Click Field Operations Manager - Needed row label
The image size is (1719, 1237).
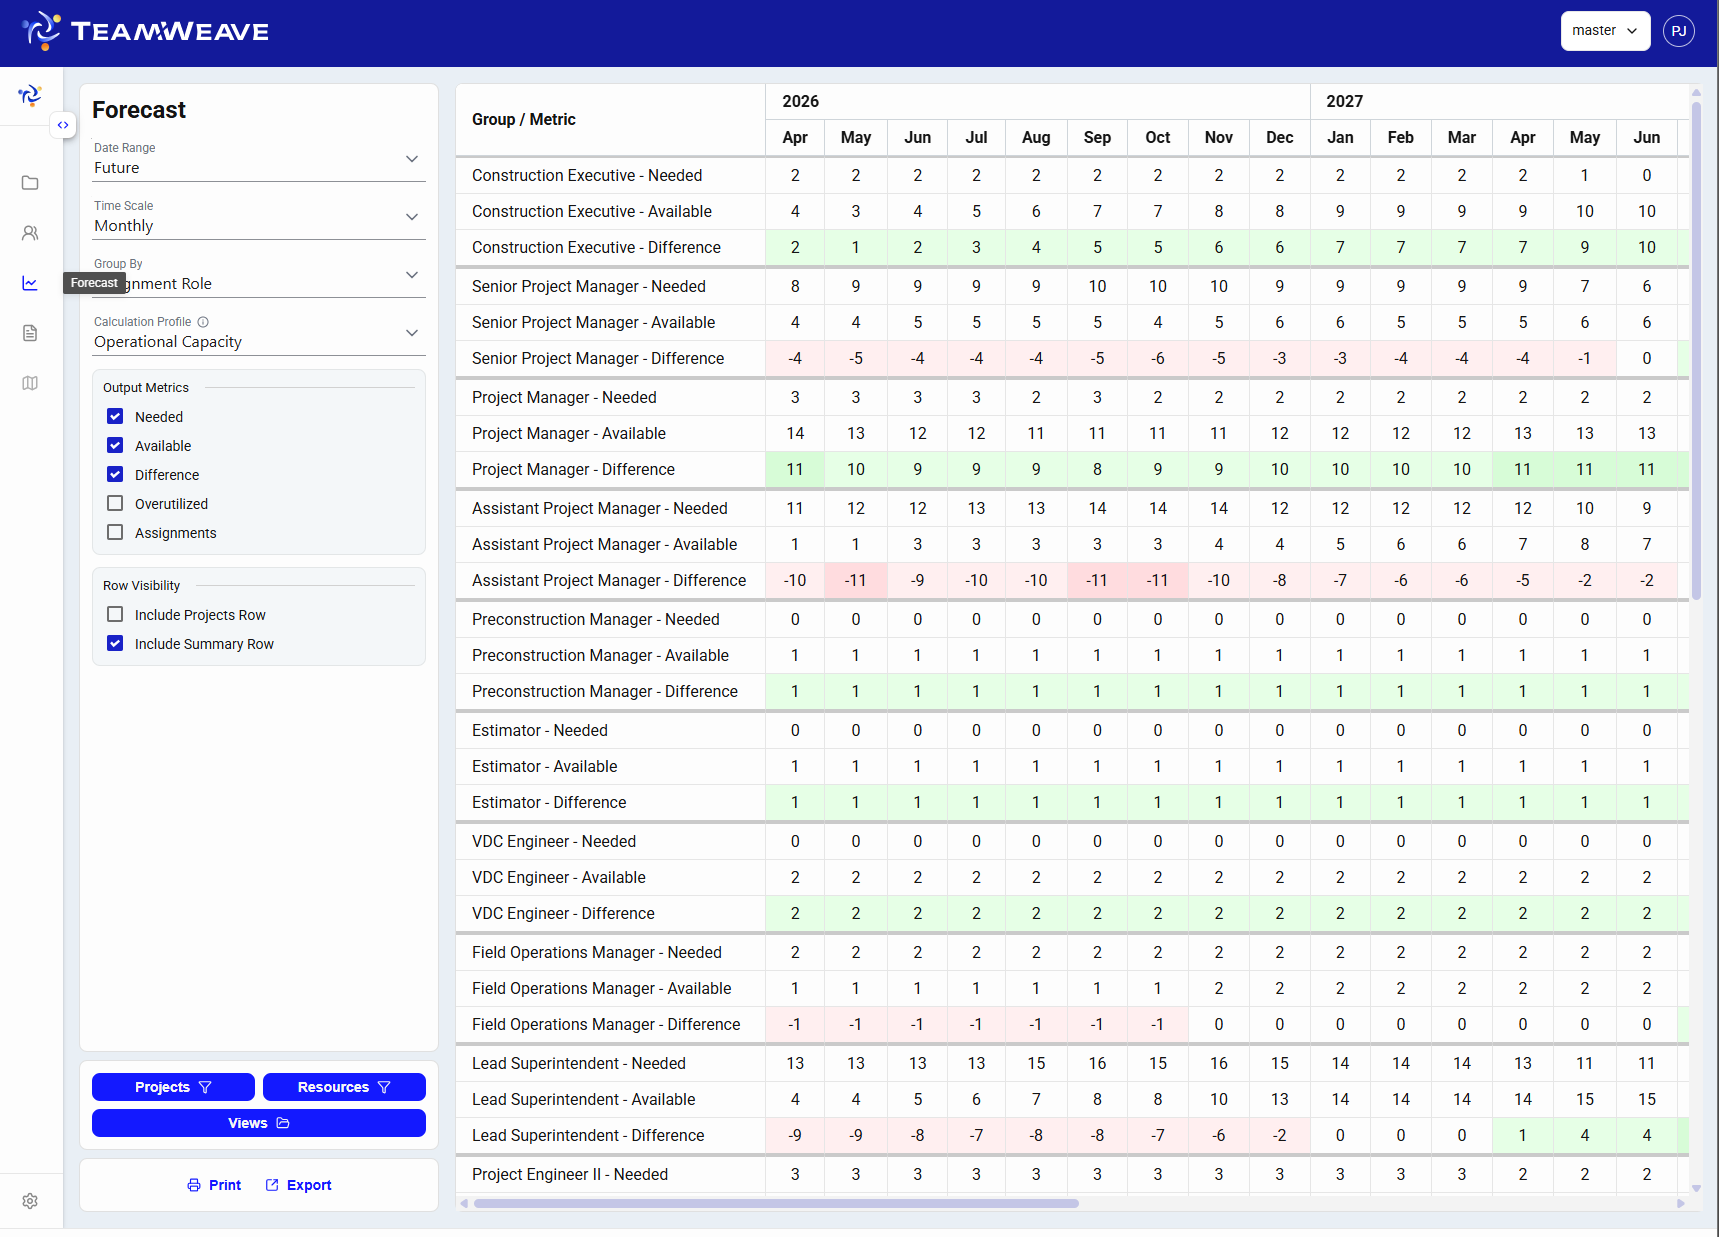pyautogui.click(x=597, y=952)
